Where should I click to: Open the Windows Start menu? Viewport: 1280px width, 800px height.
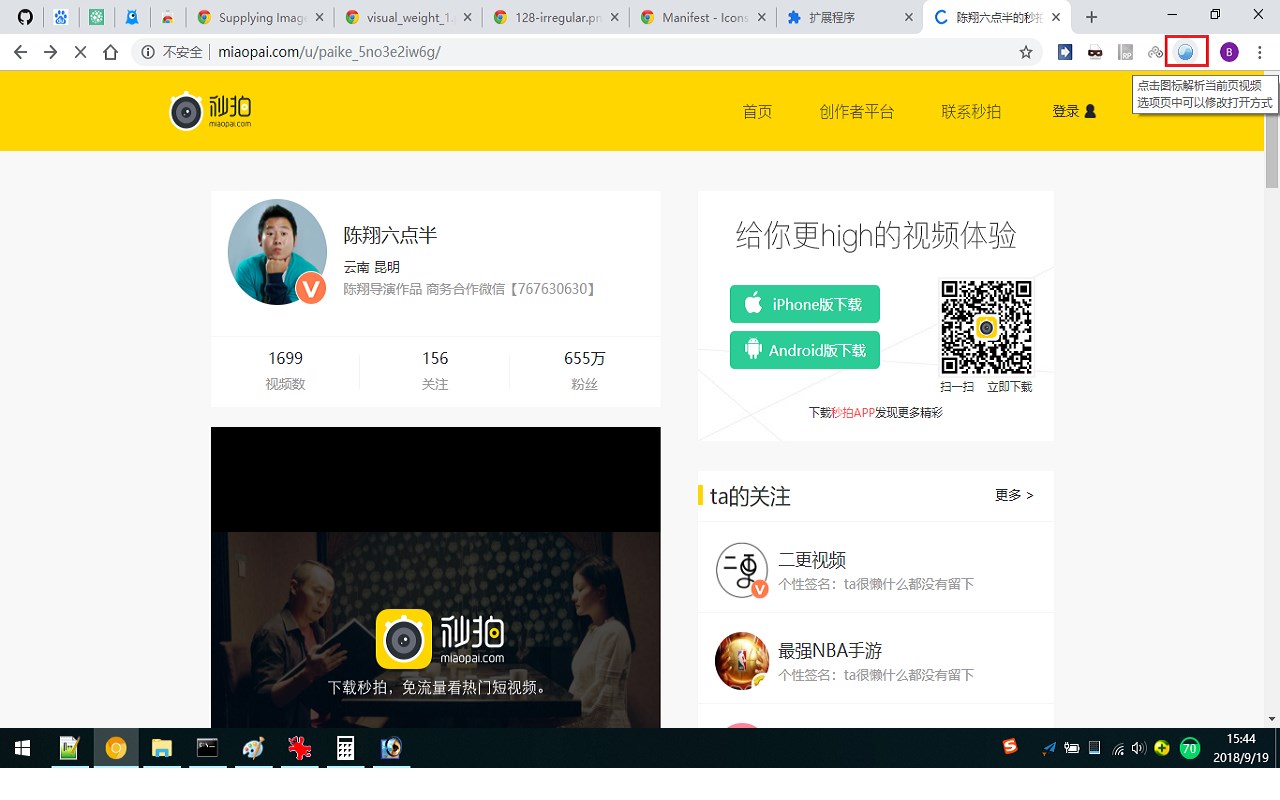(x=21, y=748)
